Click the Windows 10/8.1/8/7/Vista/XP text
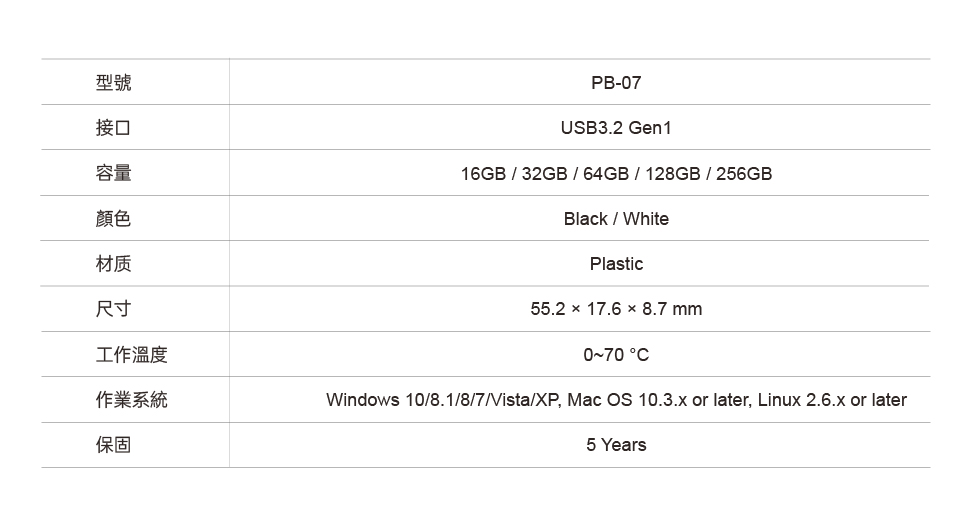 (443, 400)
